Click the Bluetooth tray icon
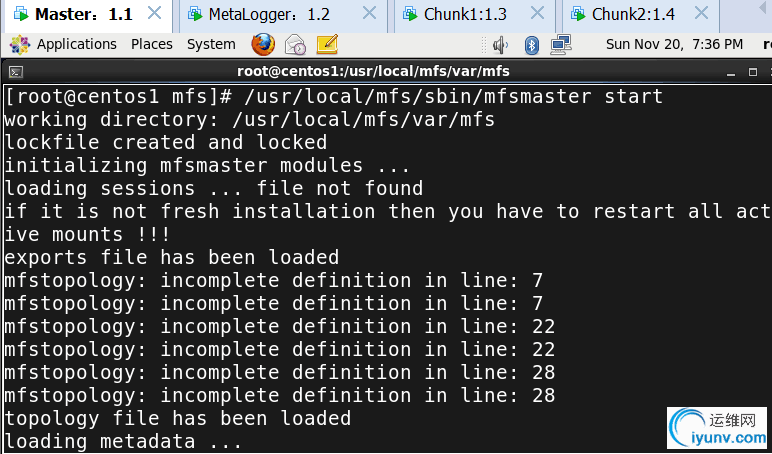Screen dimensions: 772x454 (x=531, y=45)
